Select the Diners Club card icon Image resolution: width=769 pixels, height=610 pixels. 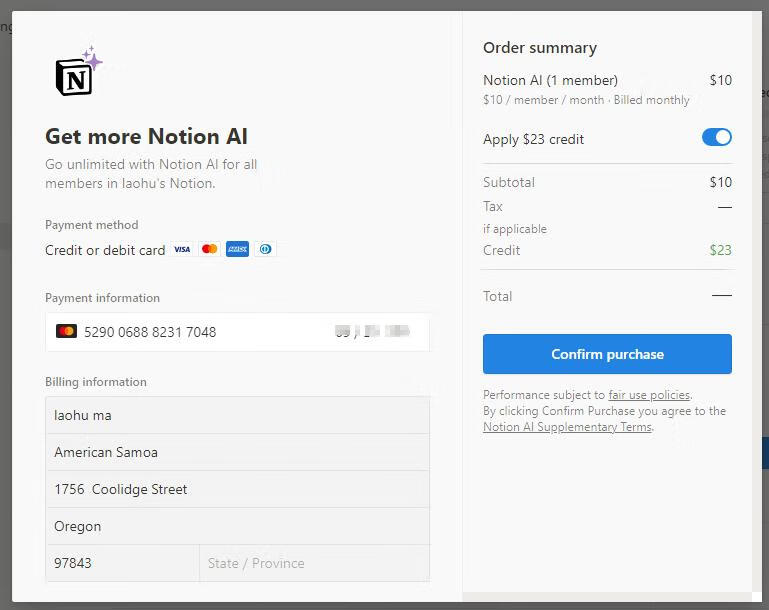[x=265, y=249]
